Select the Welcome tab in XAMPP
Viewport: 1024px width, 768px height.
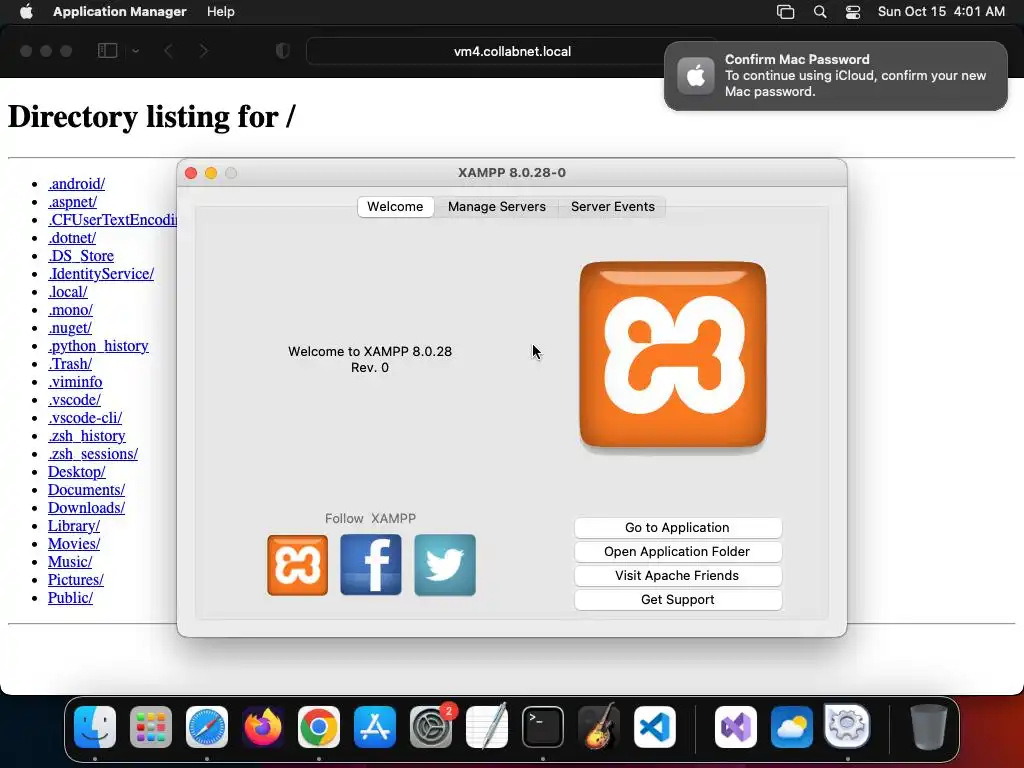(x=395, y=206)
